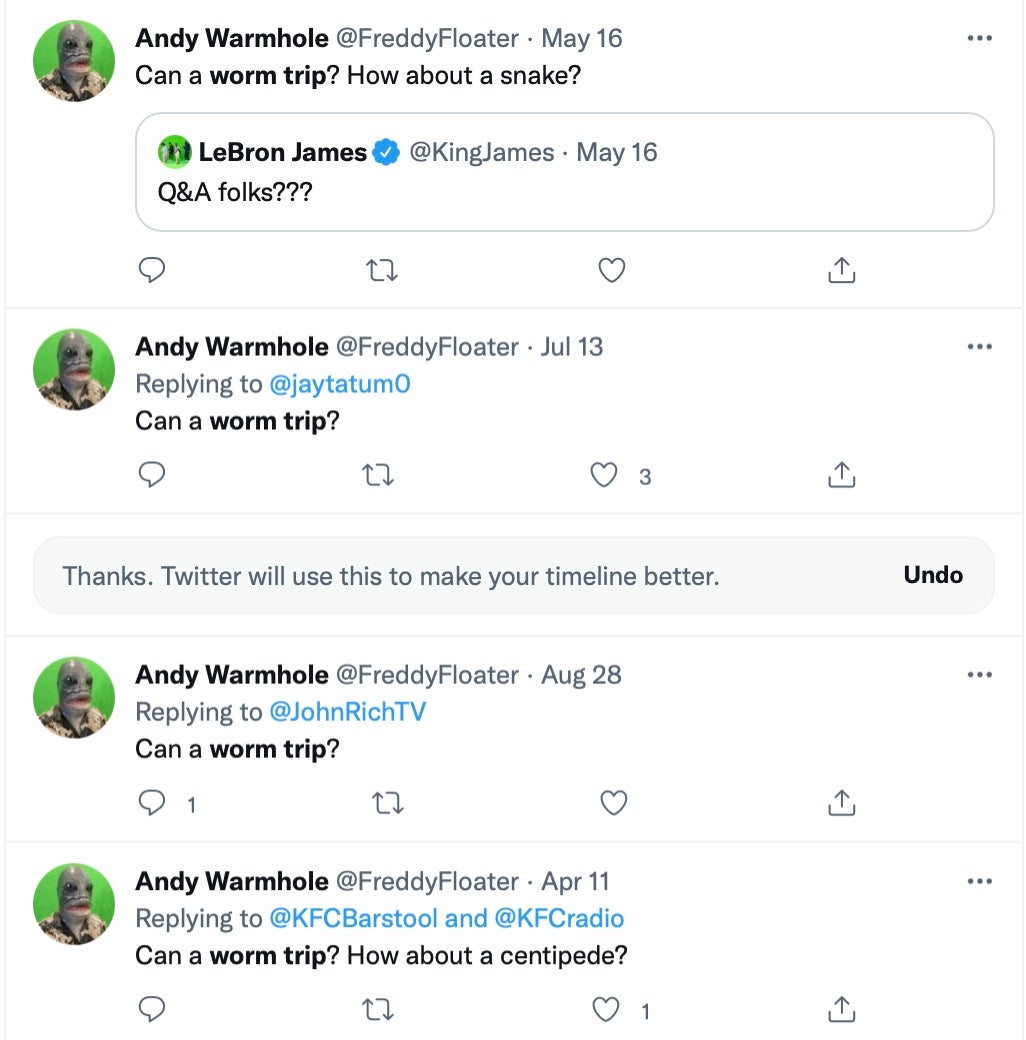
Task: Share the May 16 quote tweet
Action: point(842,270)
